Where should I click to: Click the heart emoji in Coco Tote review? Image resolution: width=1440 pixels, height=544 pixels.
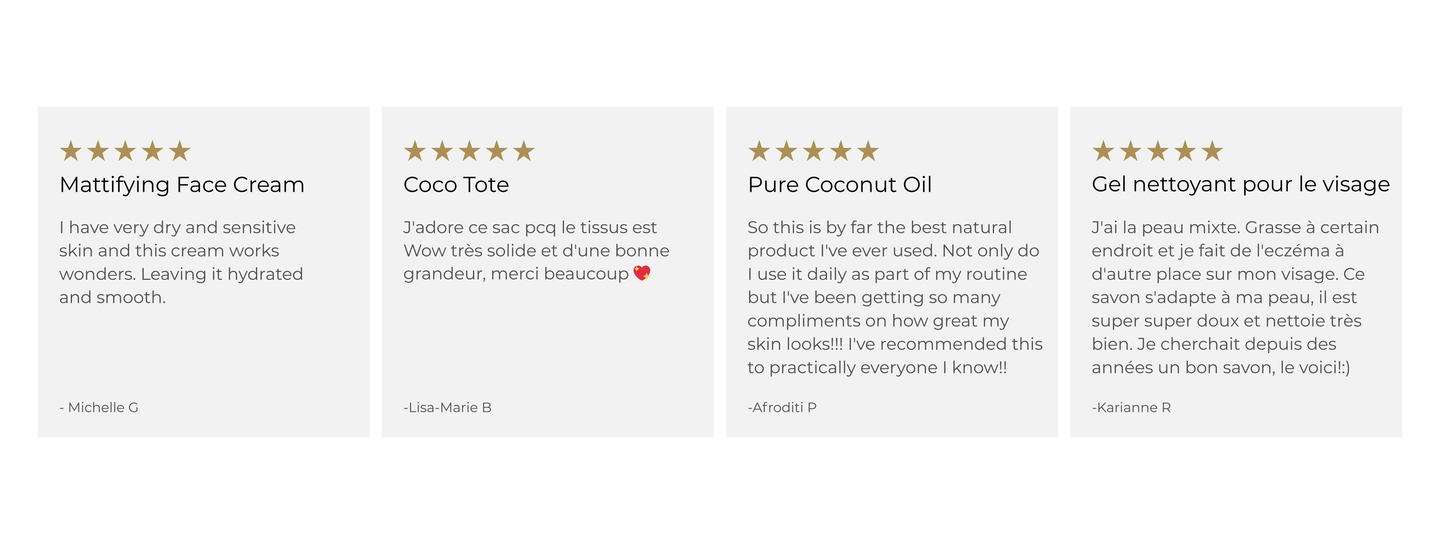(x=642, y=273)
